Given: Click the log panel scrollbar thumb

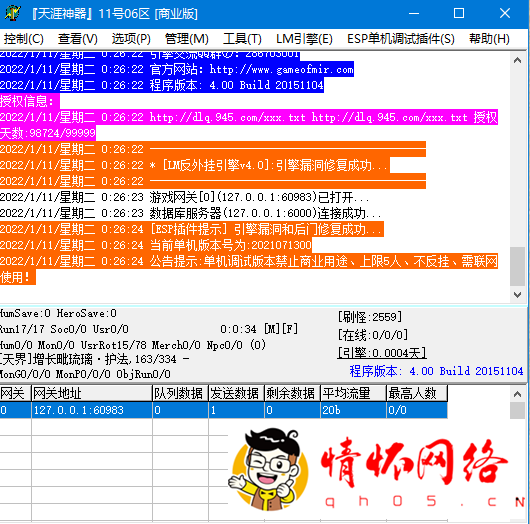Looking at the screenshot, I should [517, 266].
